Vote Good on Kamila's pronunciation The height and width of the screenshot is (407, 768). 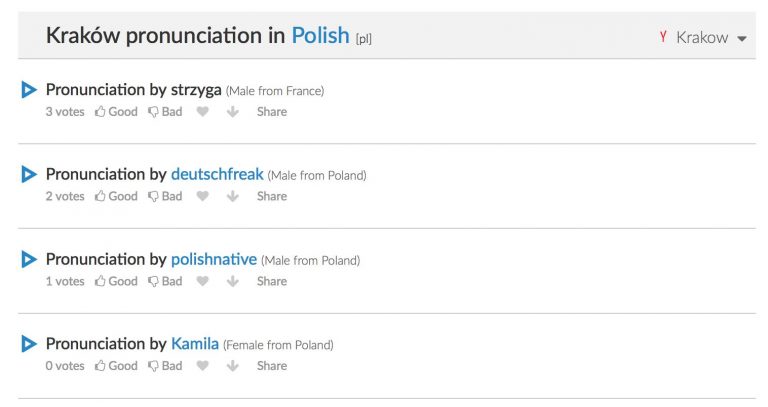pyautogui.click(x=116, y=366)
